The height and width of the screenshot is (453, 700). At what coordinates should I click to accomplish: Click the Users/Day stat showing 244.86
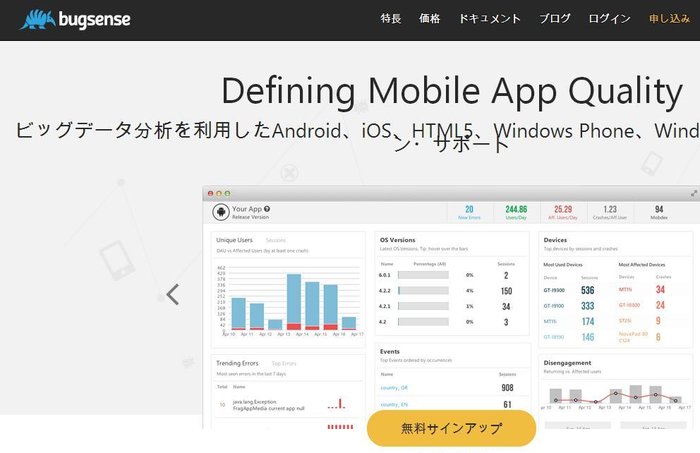516,212
